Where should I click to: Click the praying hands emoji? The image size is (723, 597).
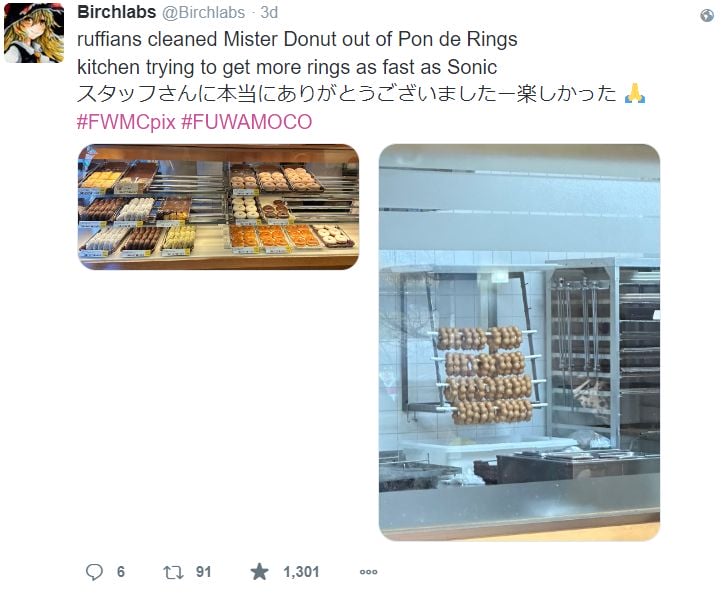point(634,94)
